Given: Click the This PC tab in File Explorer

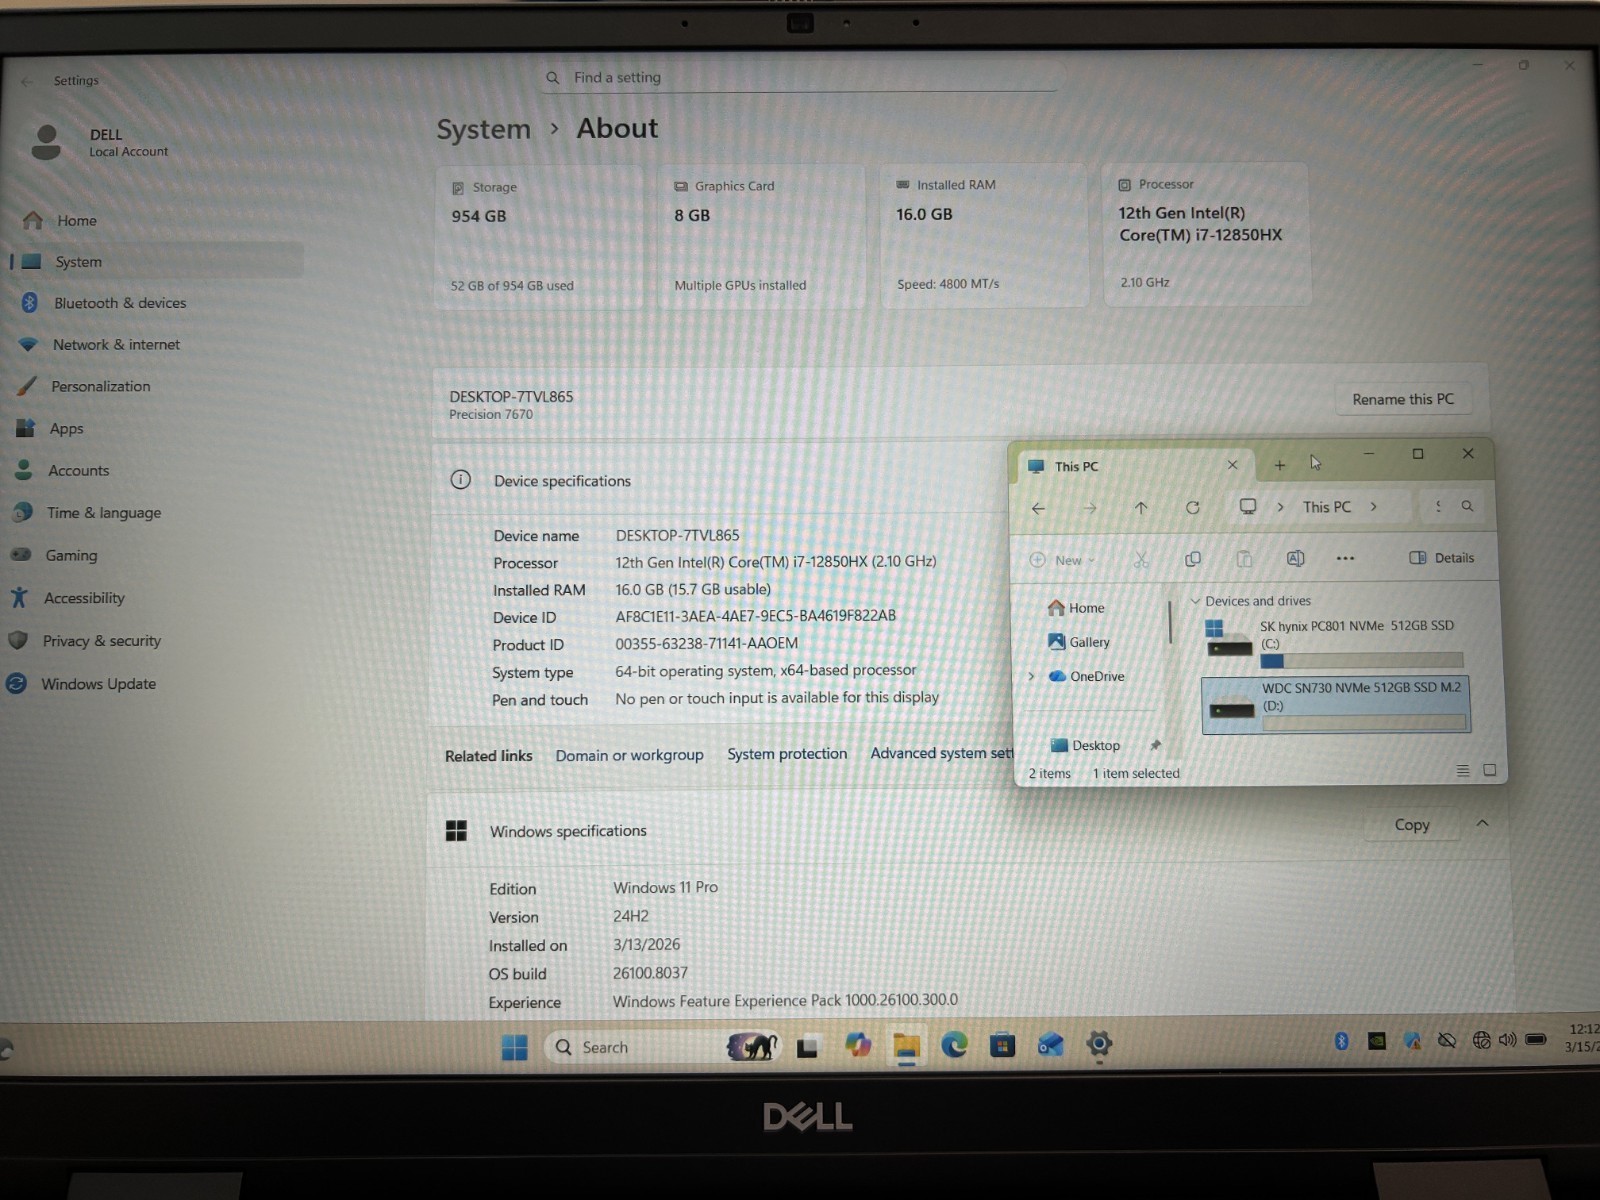Looking at the screenshot, I should [1133, 466].
